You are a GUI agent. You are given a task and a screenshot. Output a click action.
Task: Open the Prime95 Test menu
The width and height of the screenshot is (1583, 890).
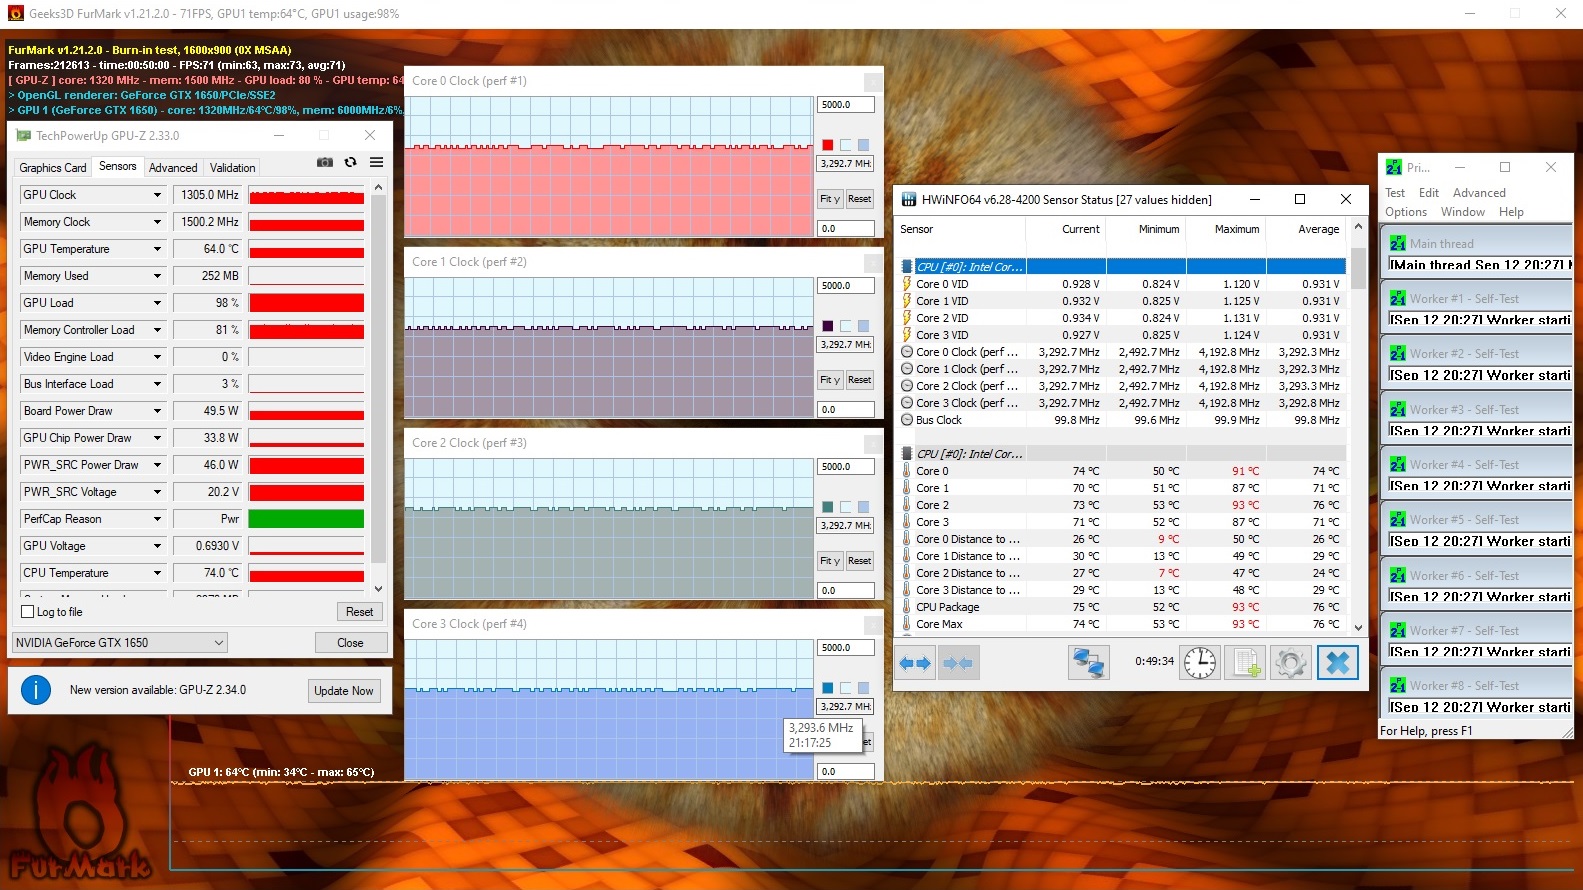point(1395,193)
